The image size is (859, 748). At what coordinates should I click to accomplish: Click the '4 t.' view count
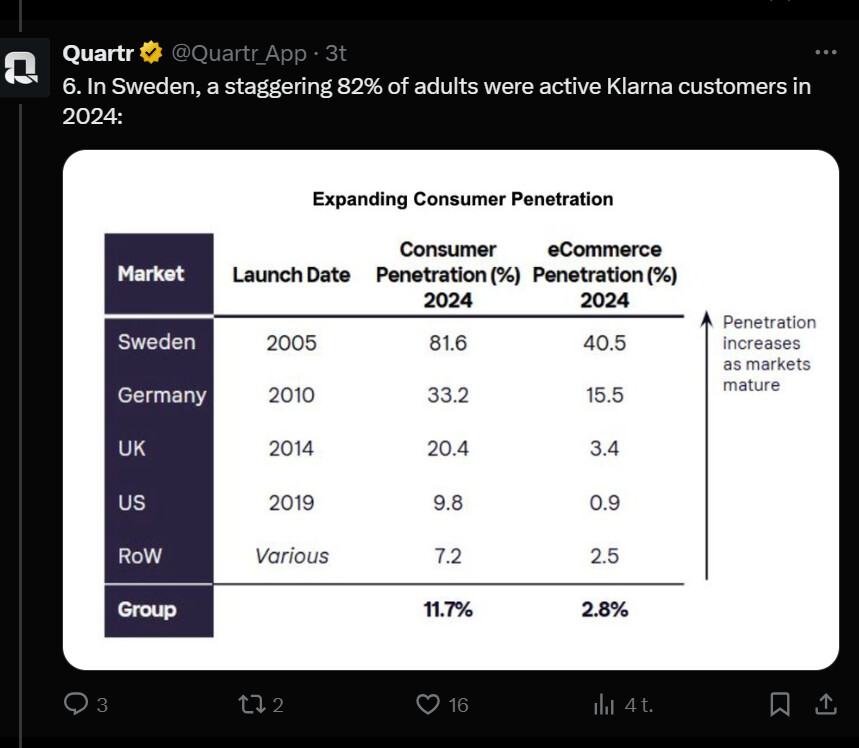click(x=639, y=705)
